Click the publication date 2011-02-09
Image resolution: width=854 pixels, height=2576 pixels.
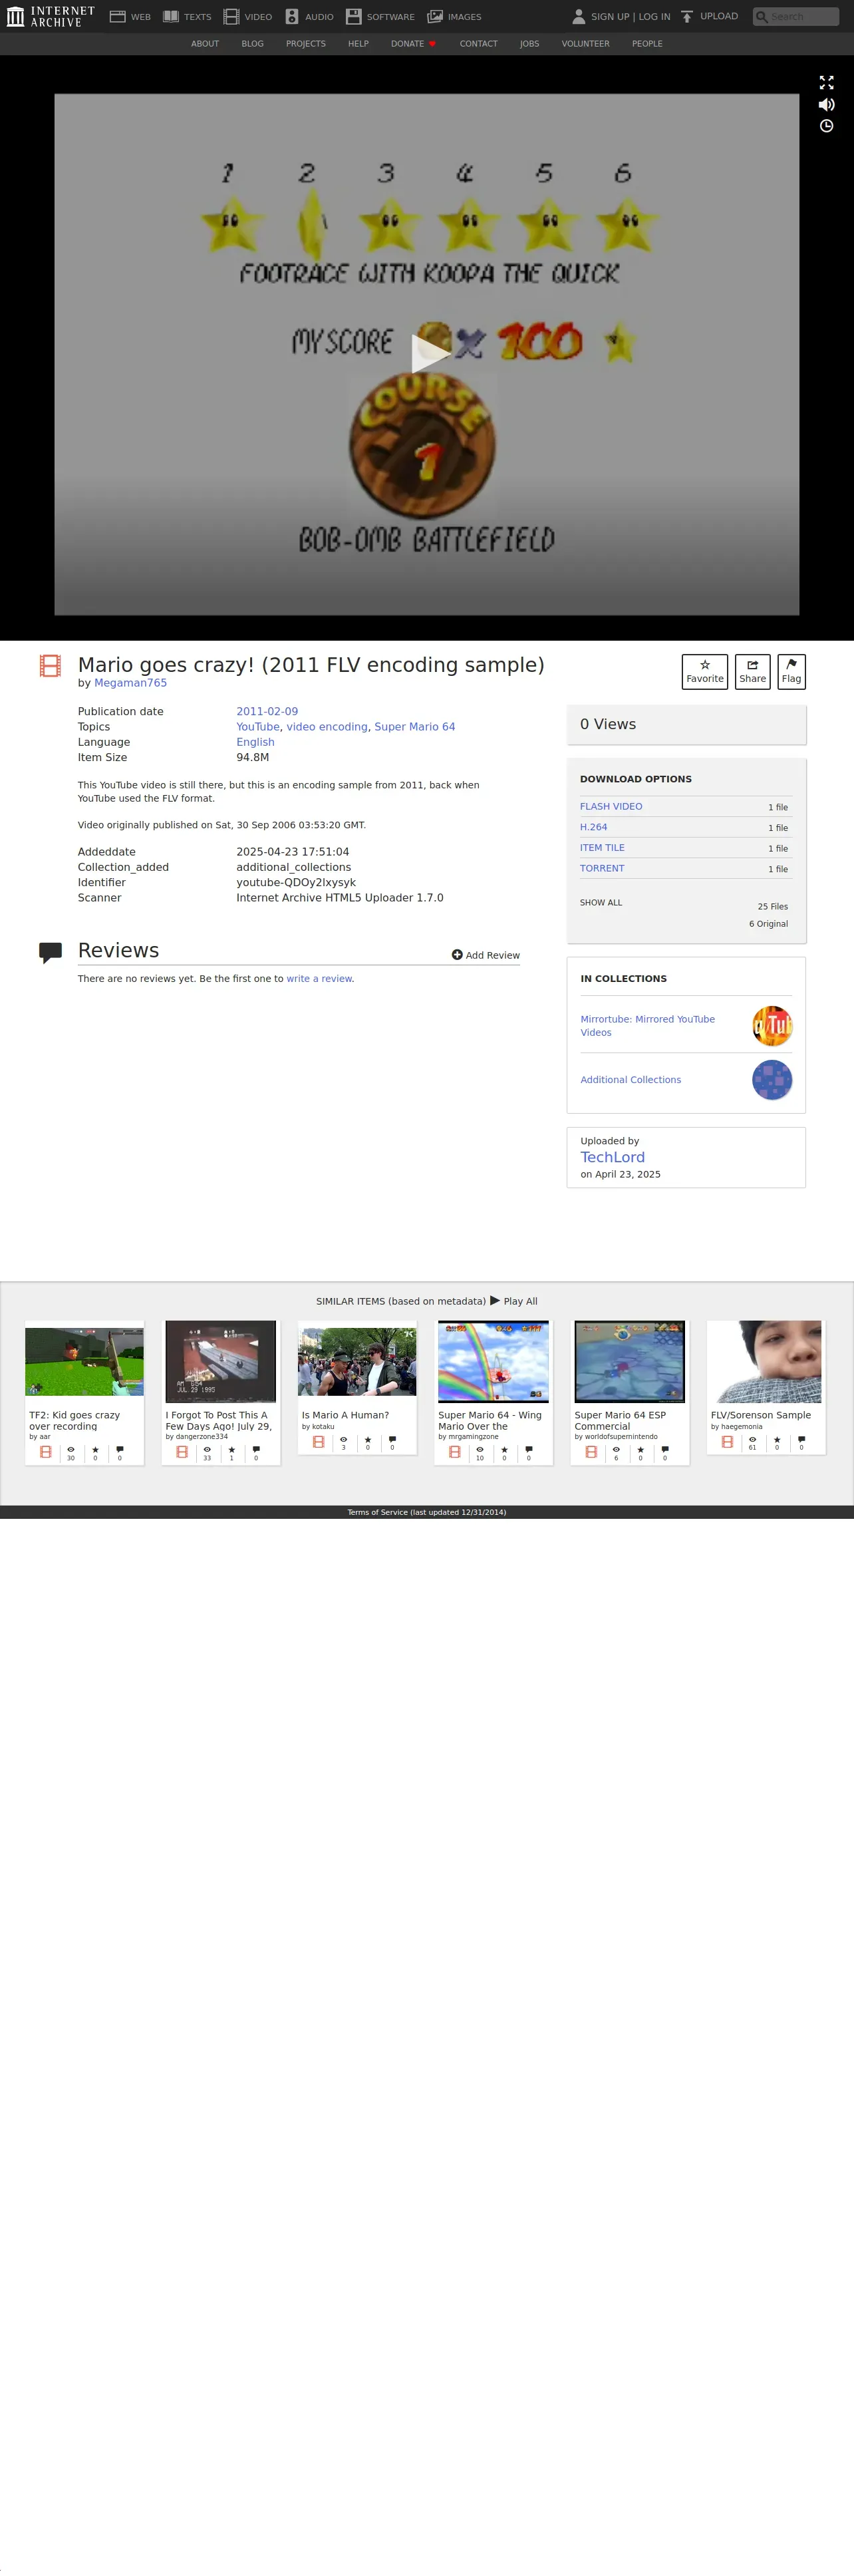(267, 712)
